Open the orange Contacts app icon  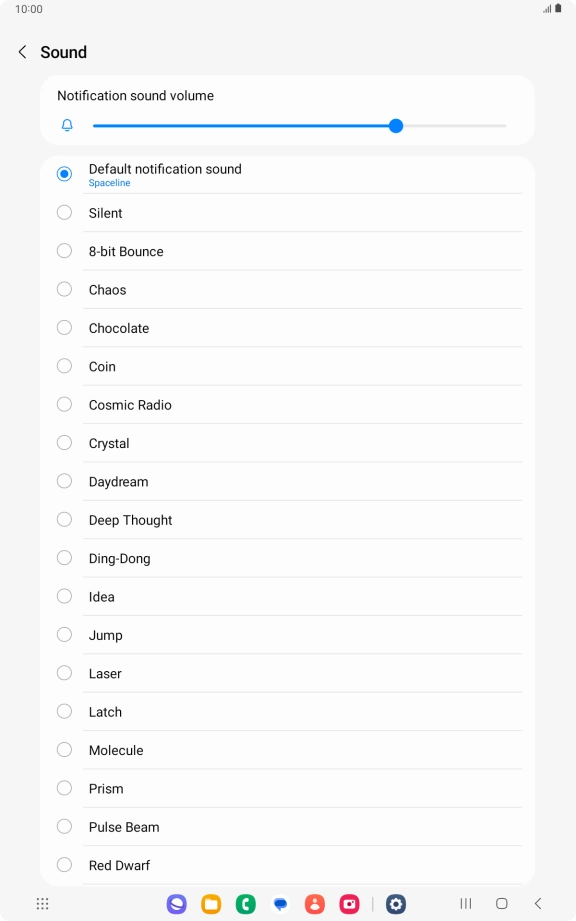tap(315, 903)
